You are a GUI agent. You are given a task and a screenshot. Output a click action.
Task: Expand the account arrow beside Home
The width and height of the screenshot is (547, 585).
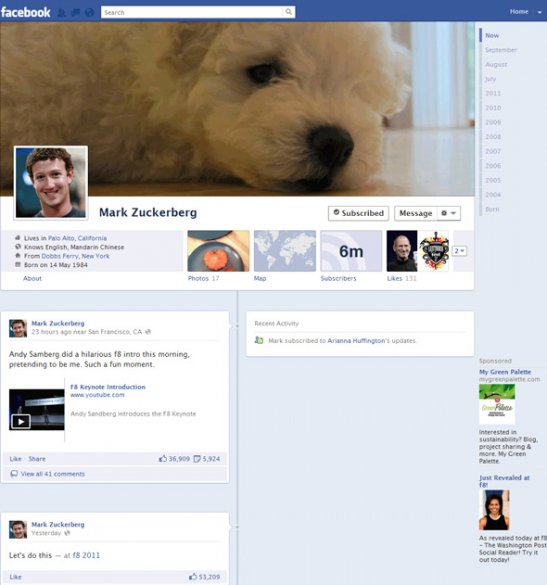tap(540, 12)
